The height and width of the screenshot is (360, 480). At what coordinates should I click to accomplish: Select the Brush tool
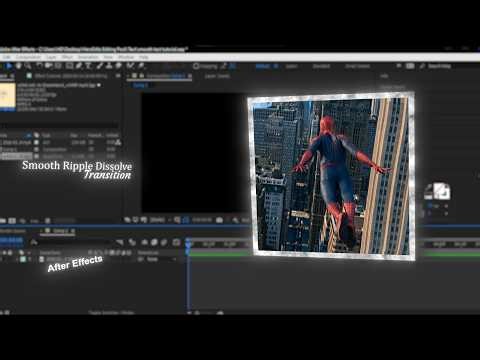tap(100, 66)
